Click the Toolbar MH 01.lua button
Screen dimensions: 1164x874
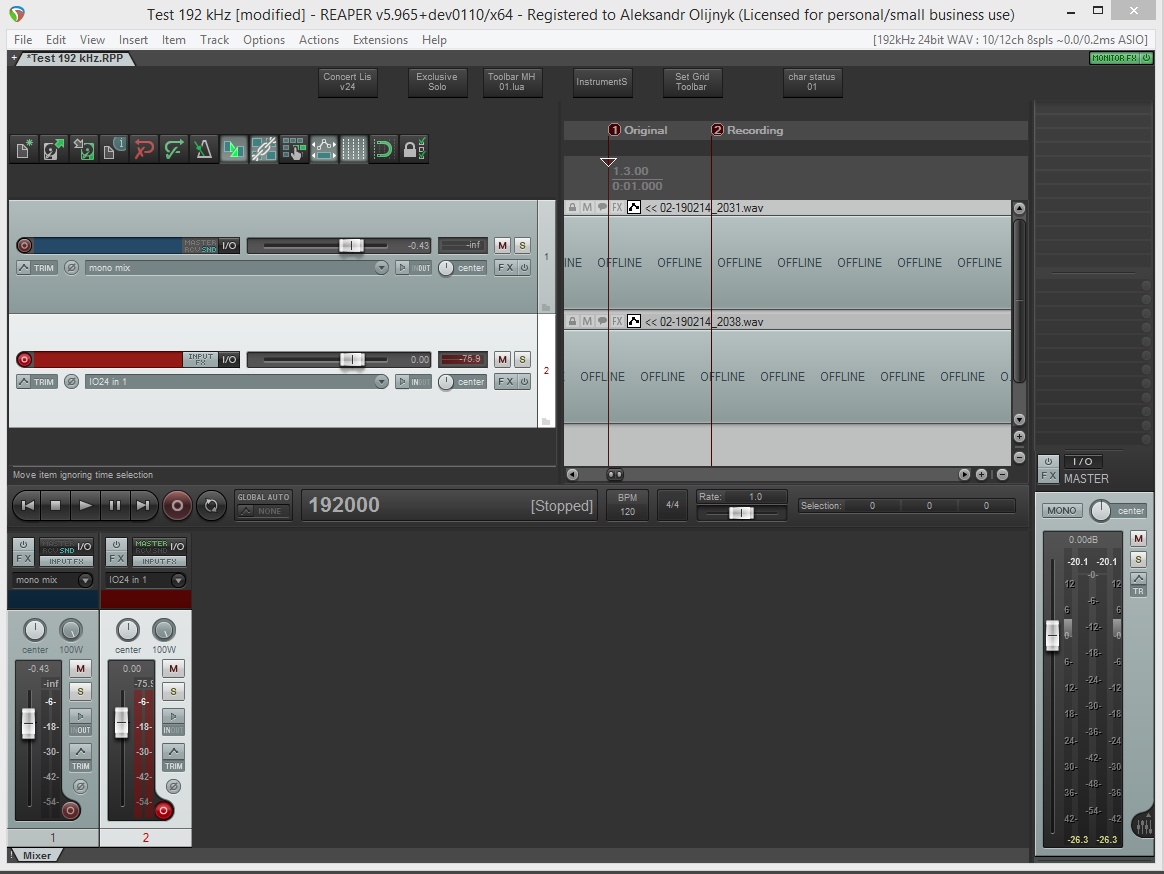[x=511, y=82]
